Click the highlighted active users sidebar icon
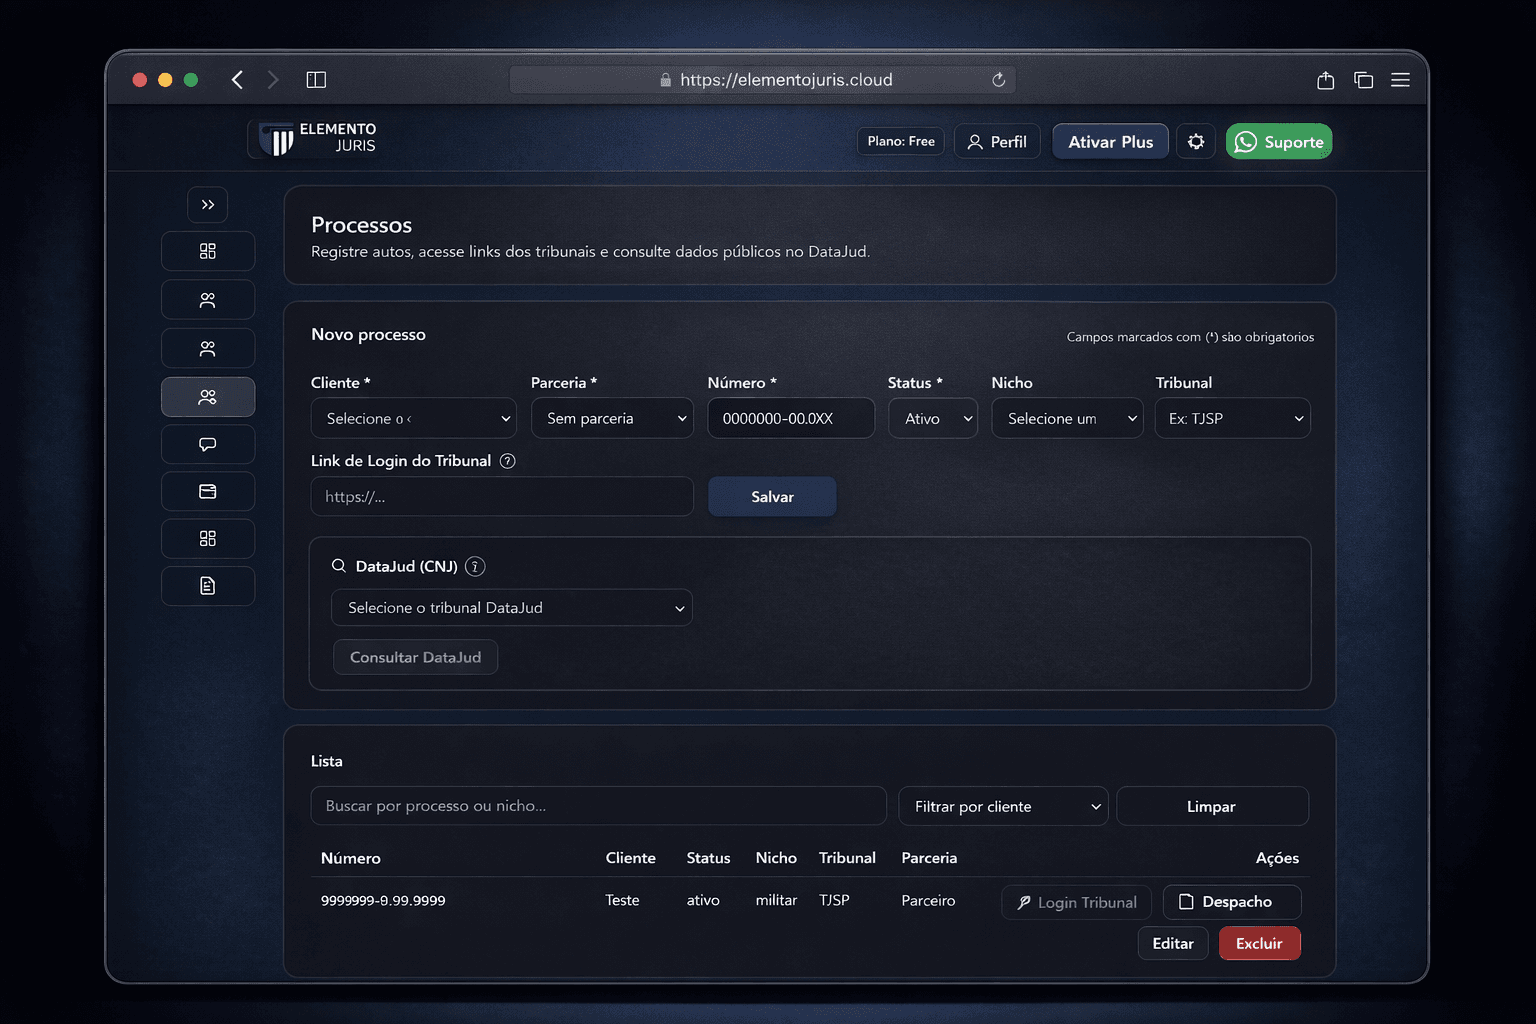The height and width of the screenshot is (1024, 1536). pos(207,397)
